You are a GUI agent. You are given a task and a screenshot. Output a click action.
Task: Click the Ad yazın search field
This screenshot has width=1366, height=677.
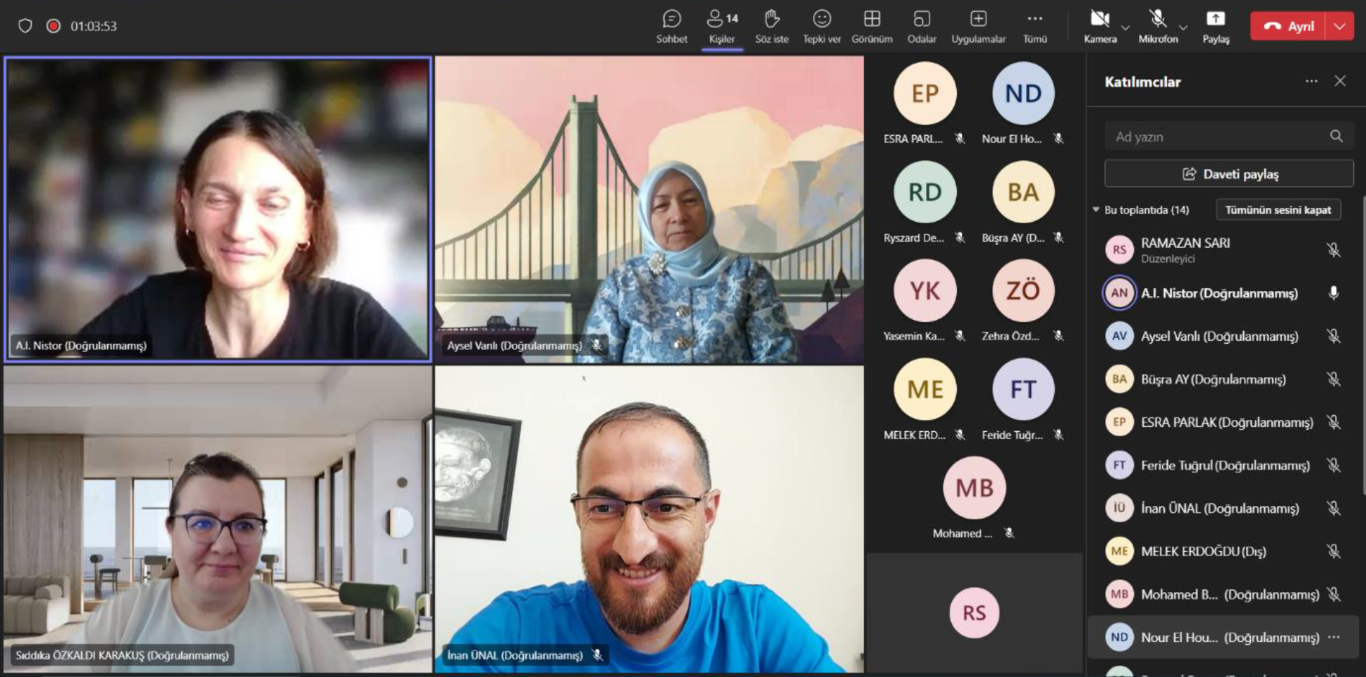(1220, 137)
